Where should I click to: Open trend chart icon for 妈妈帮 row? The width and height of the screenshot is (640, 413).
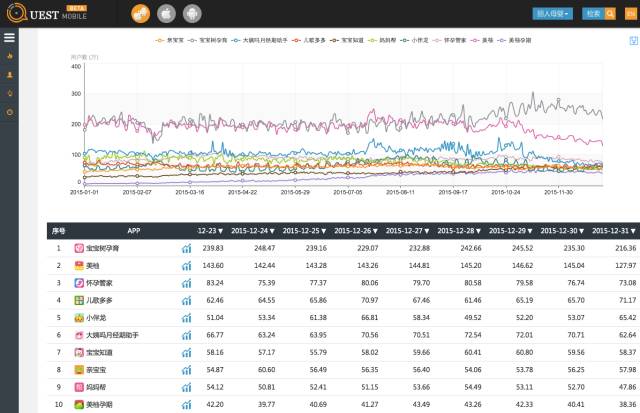187,387
